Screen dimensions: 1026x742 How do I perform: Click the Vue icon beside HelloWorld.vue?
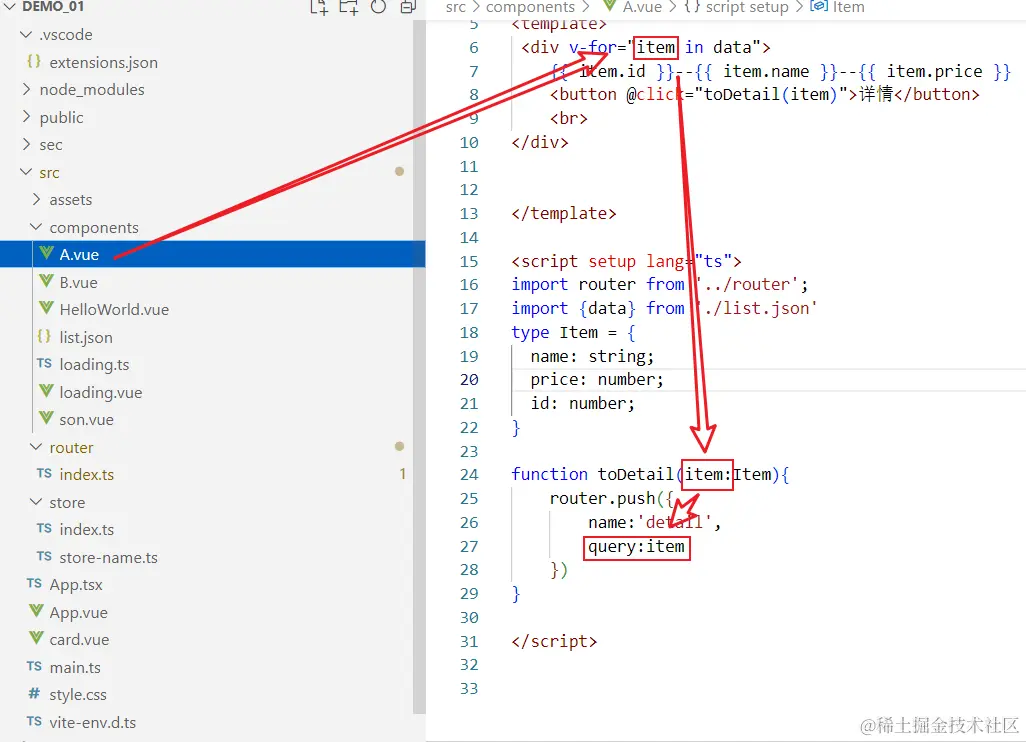coord(46,308)
